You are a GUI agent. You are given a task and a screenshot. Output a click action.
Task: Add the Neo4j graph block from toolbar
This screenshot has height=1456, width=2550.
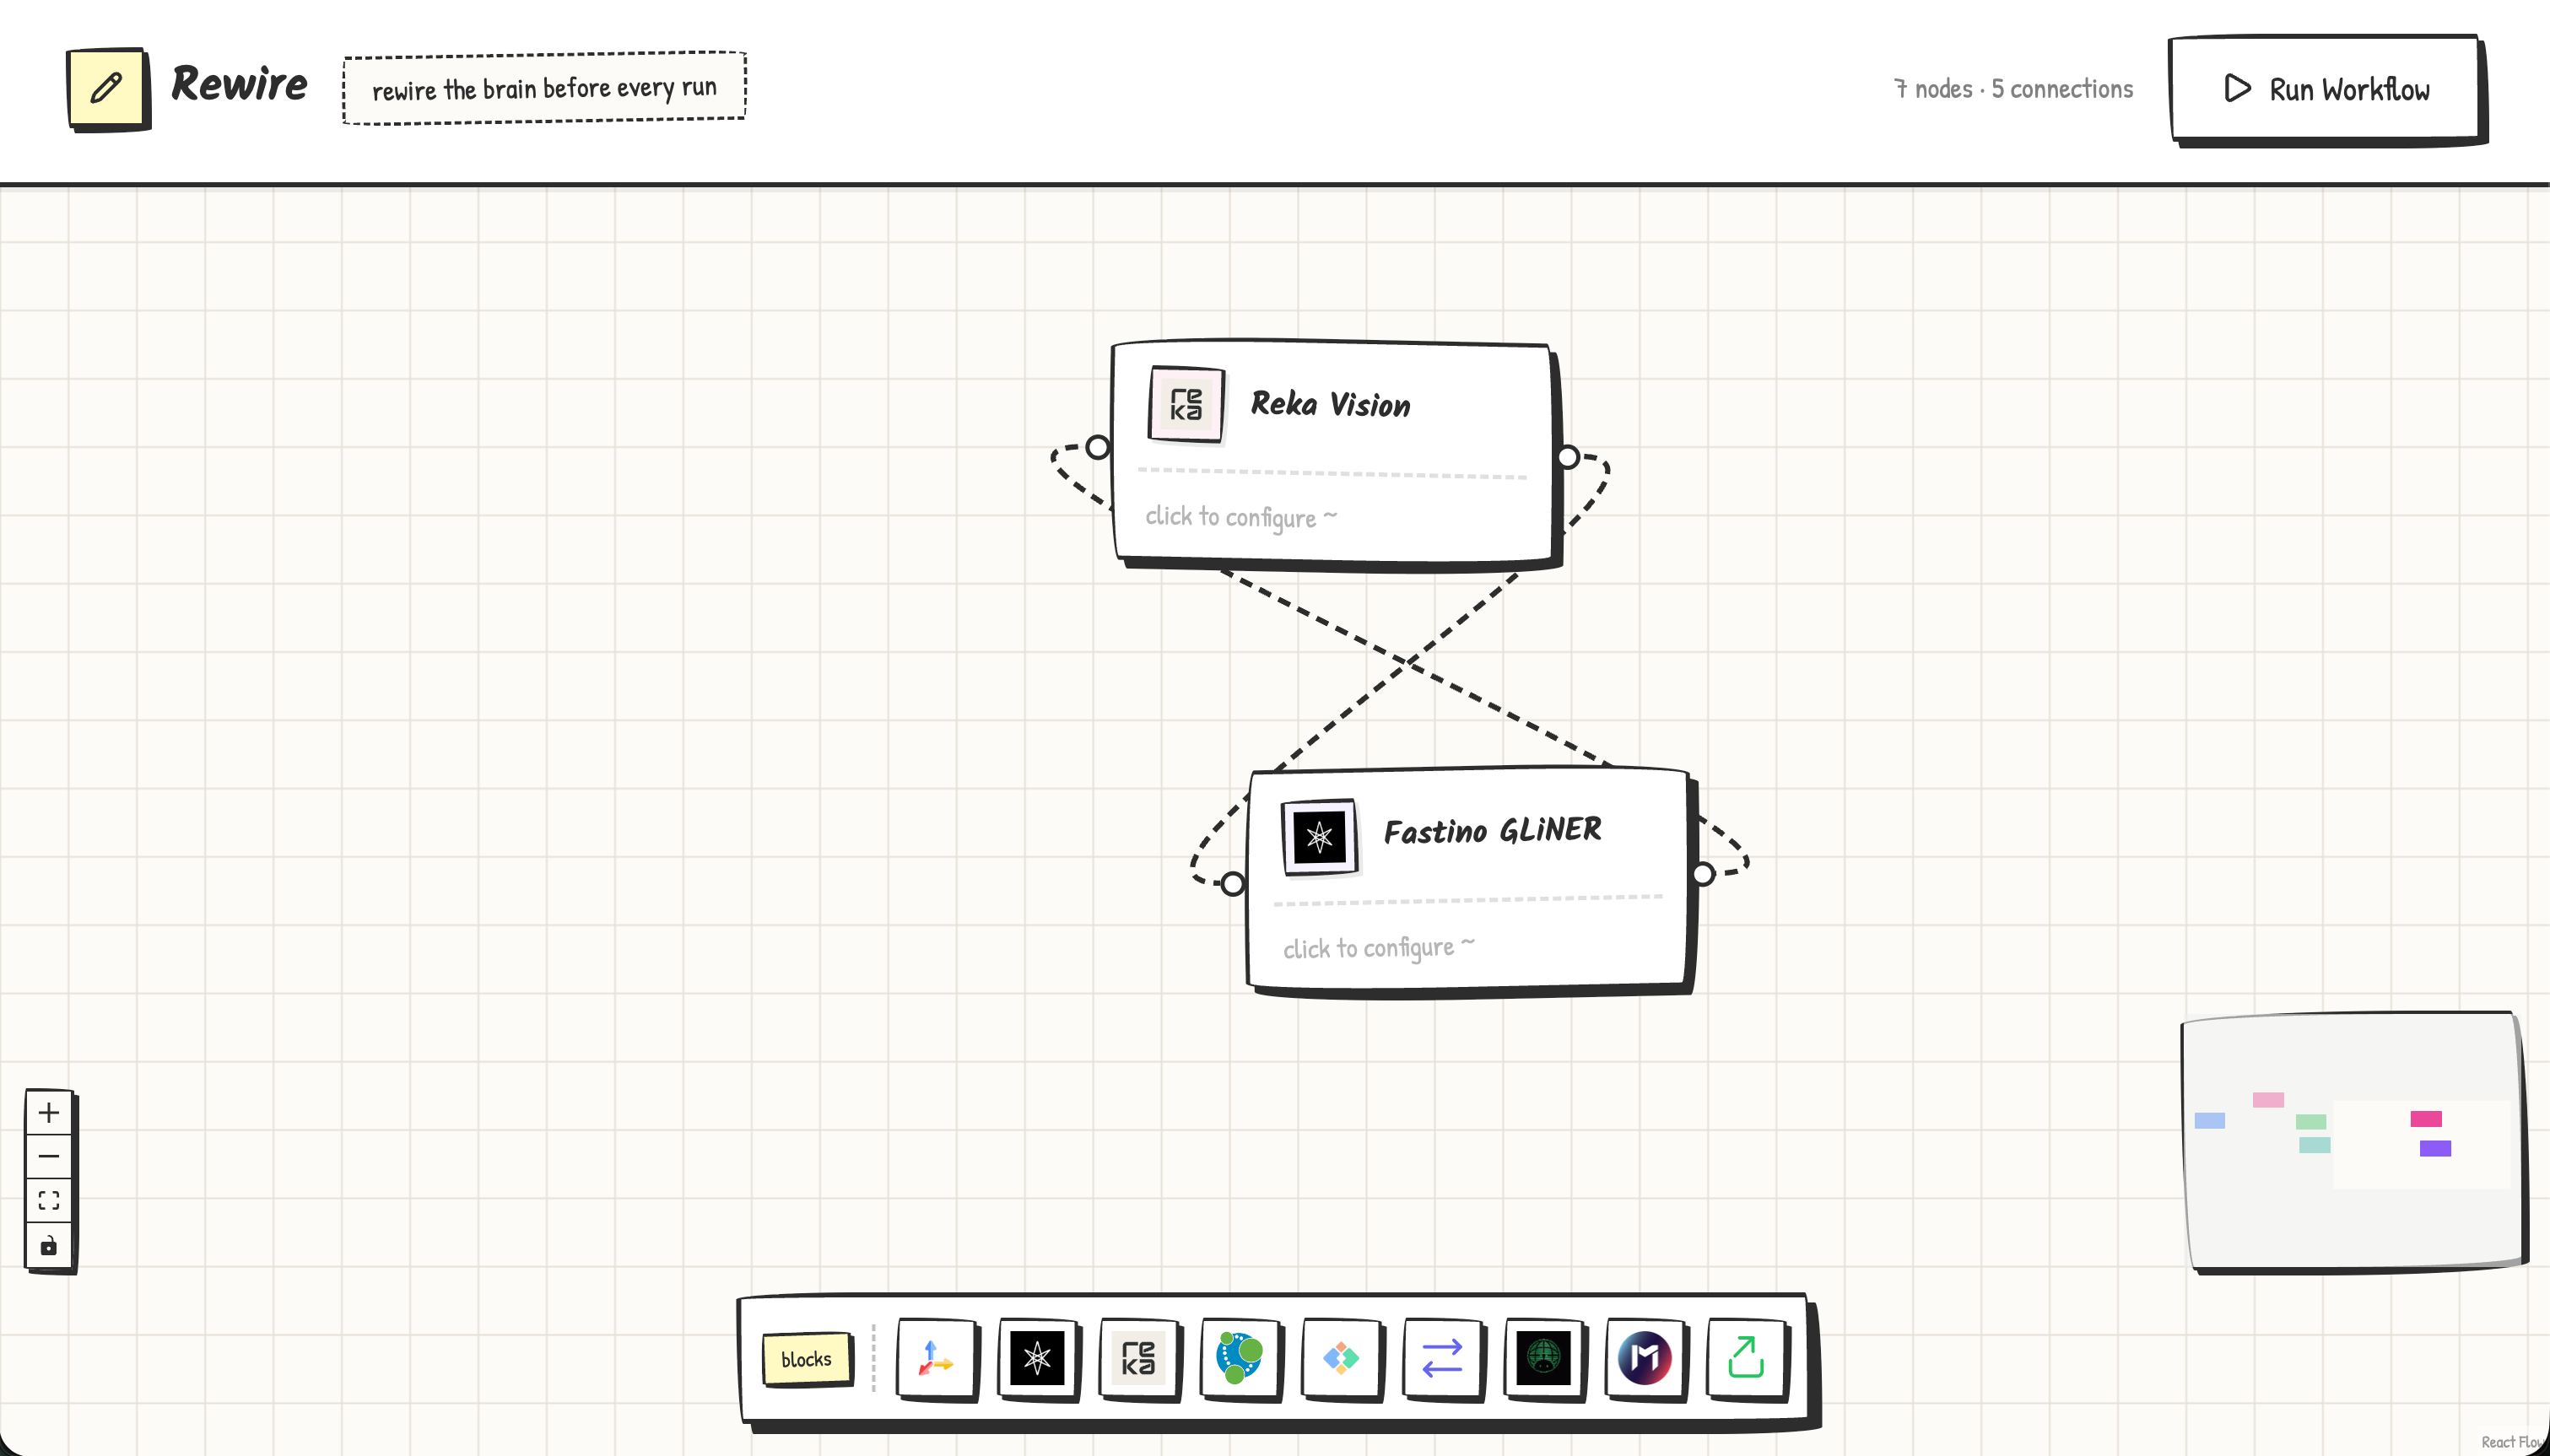(x=1239, y=1358)
